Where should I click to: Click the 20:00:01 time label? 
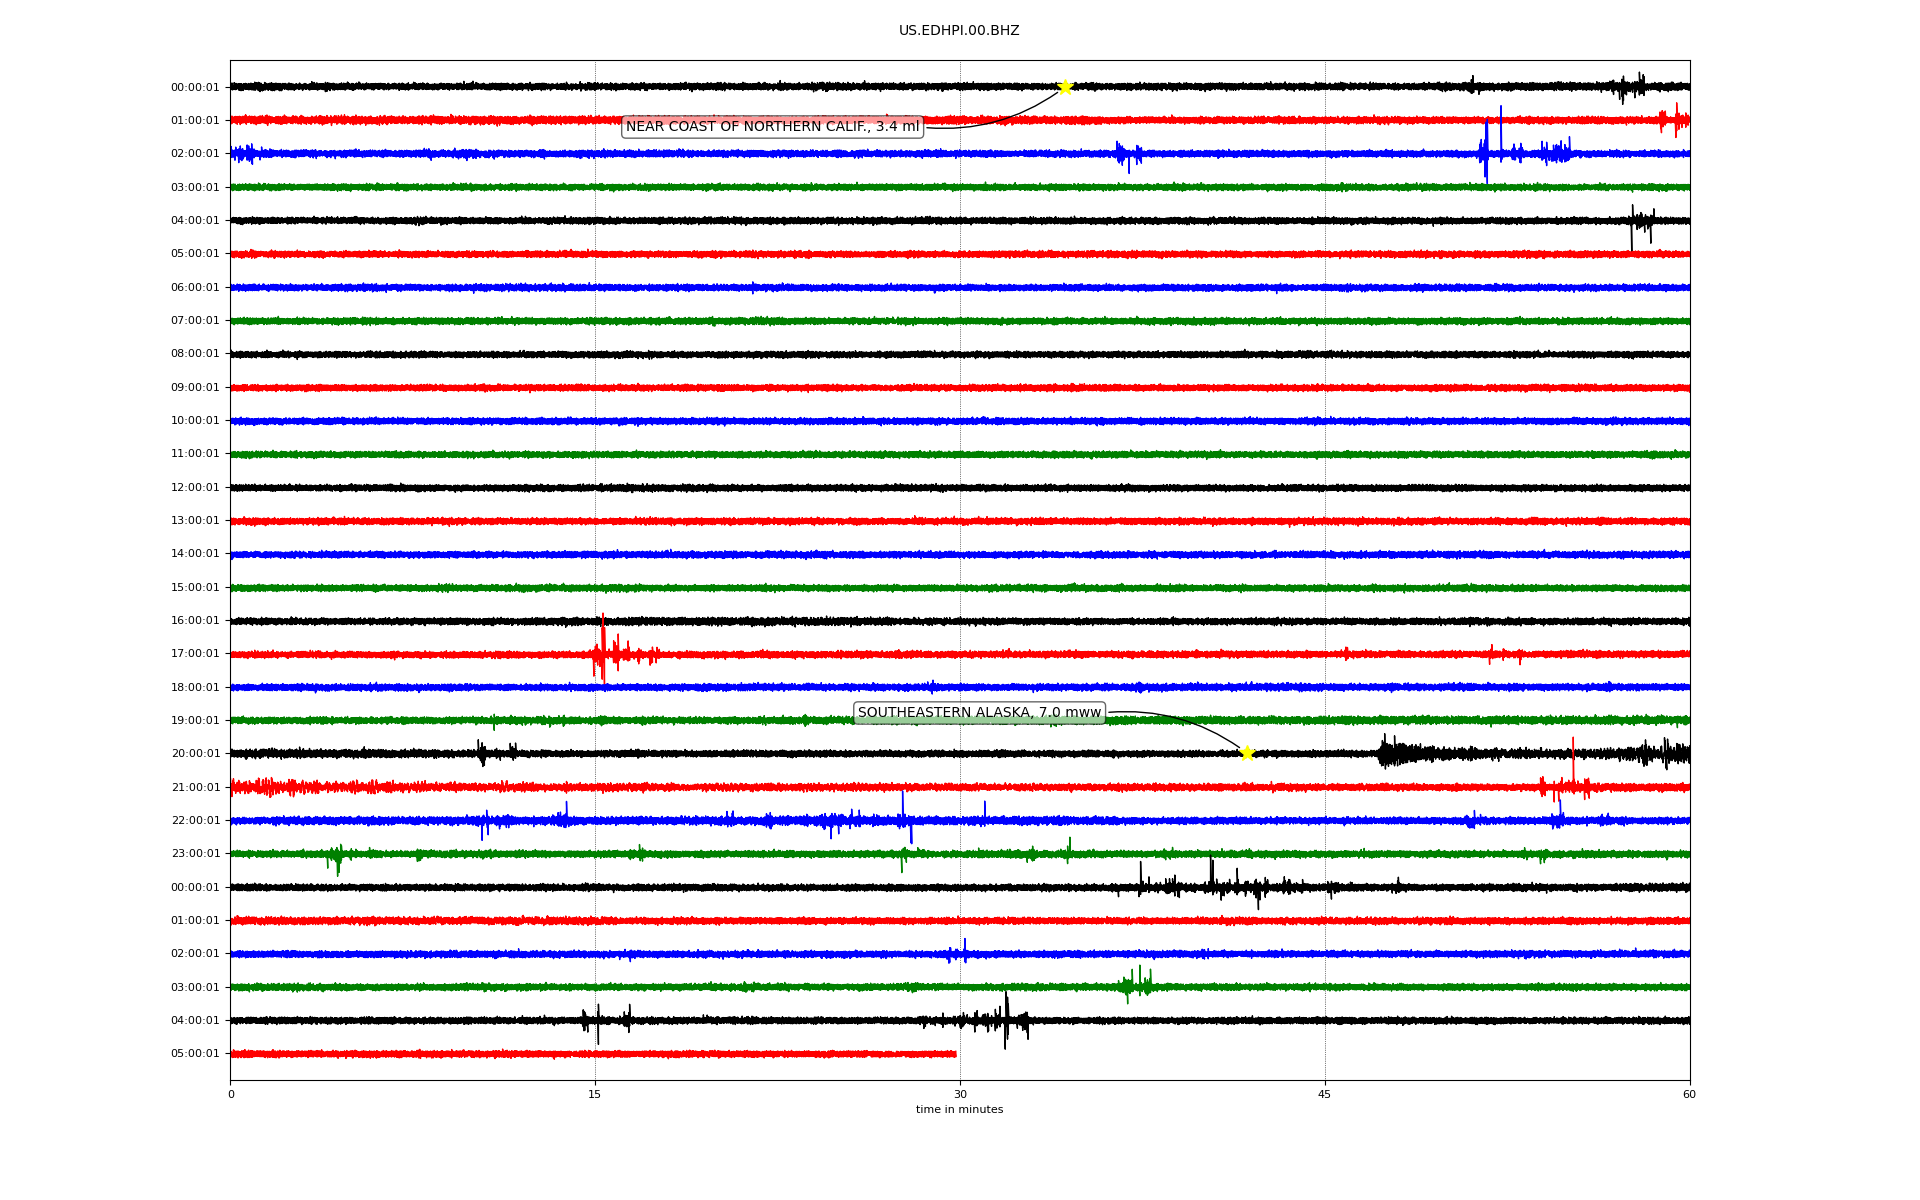(x=195, y=754)
